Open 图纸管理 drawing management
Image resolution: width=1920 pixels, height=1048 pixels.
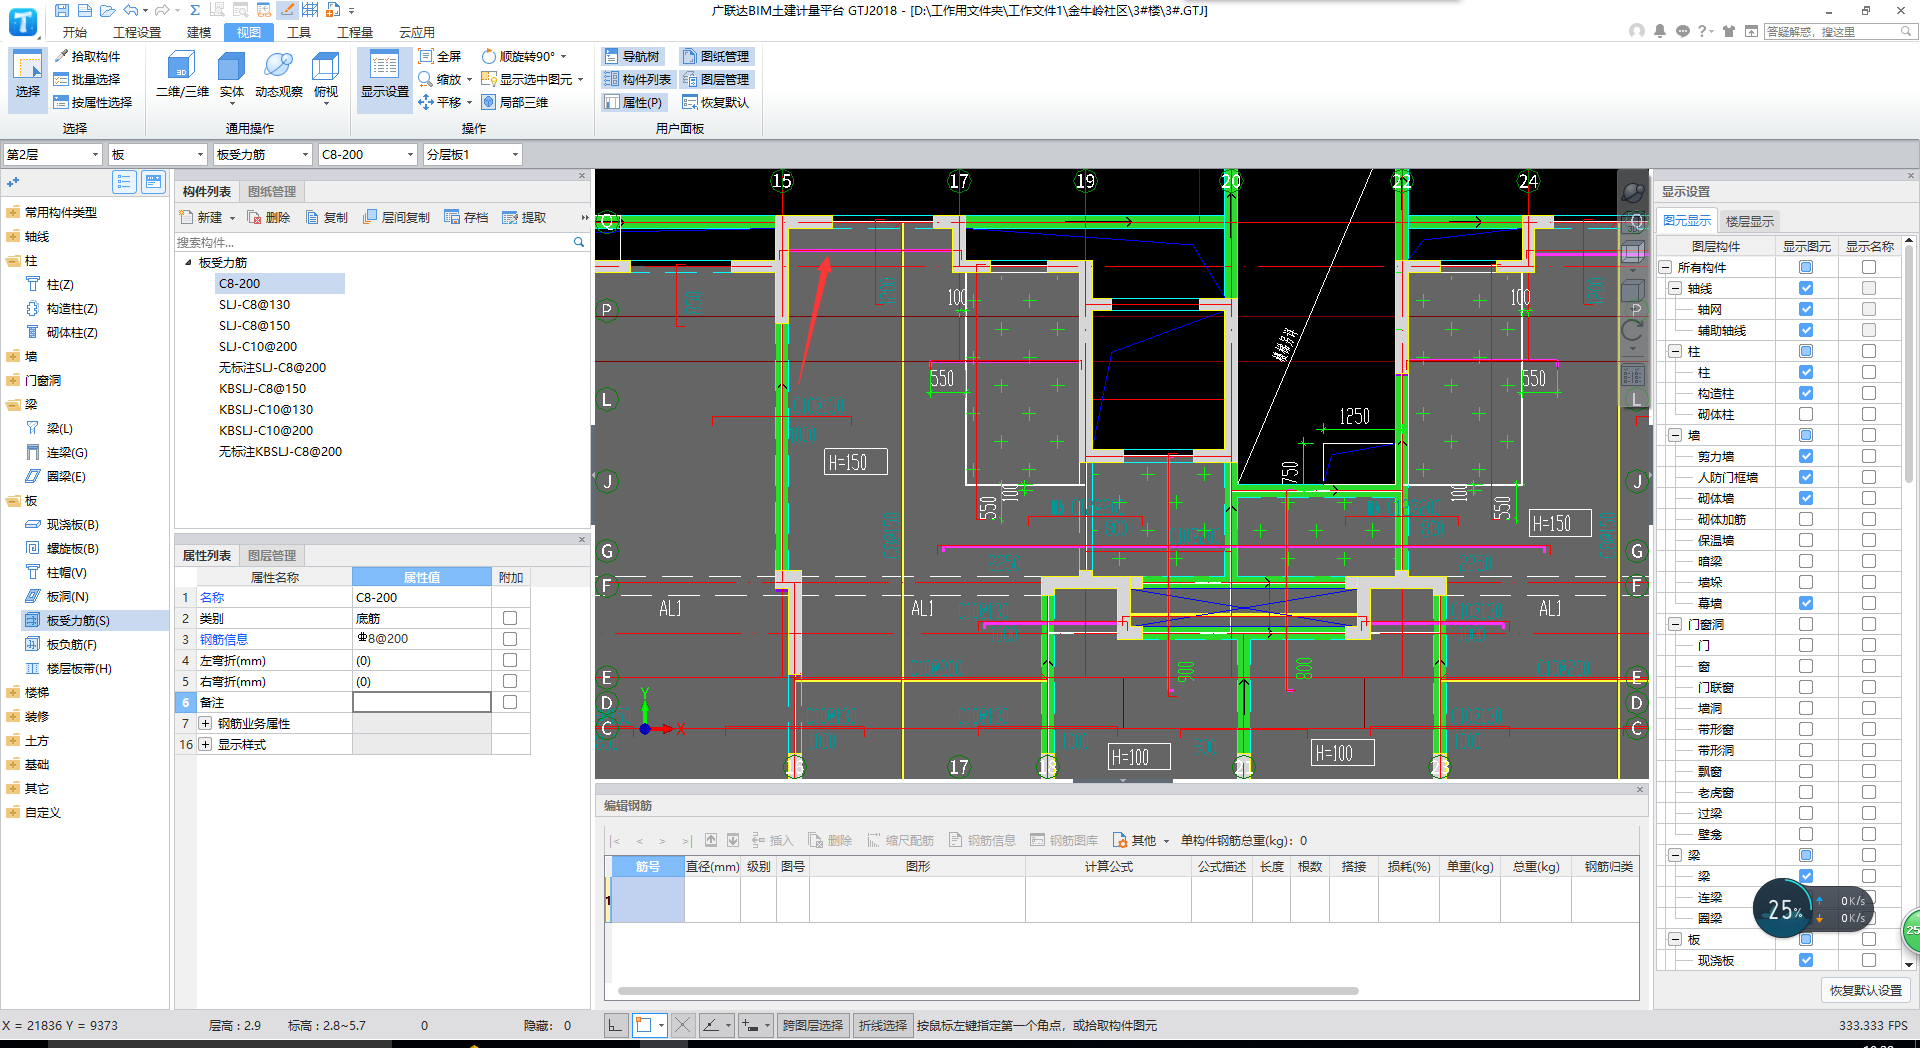pos(716,56)
